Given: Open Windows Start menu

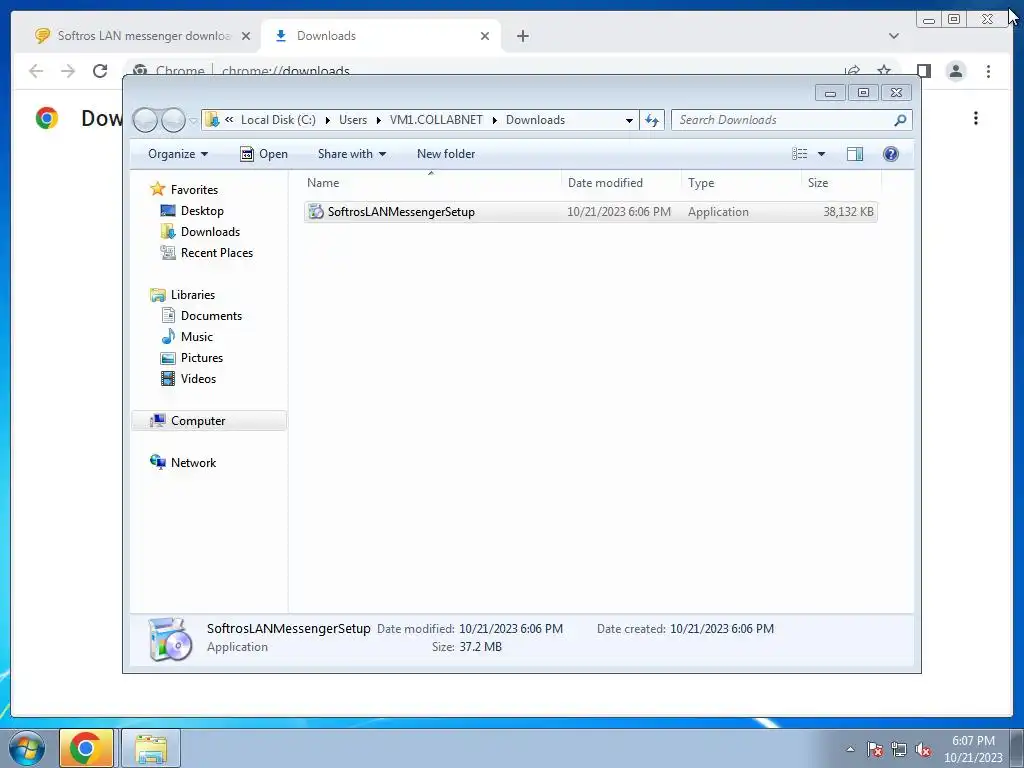Looking at the screenshot, I should tap(27, 748).
